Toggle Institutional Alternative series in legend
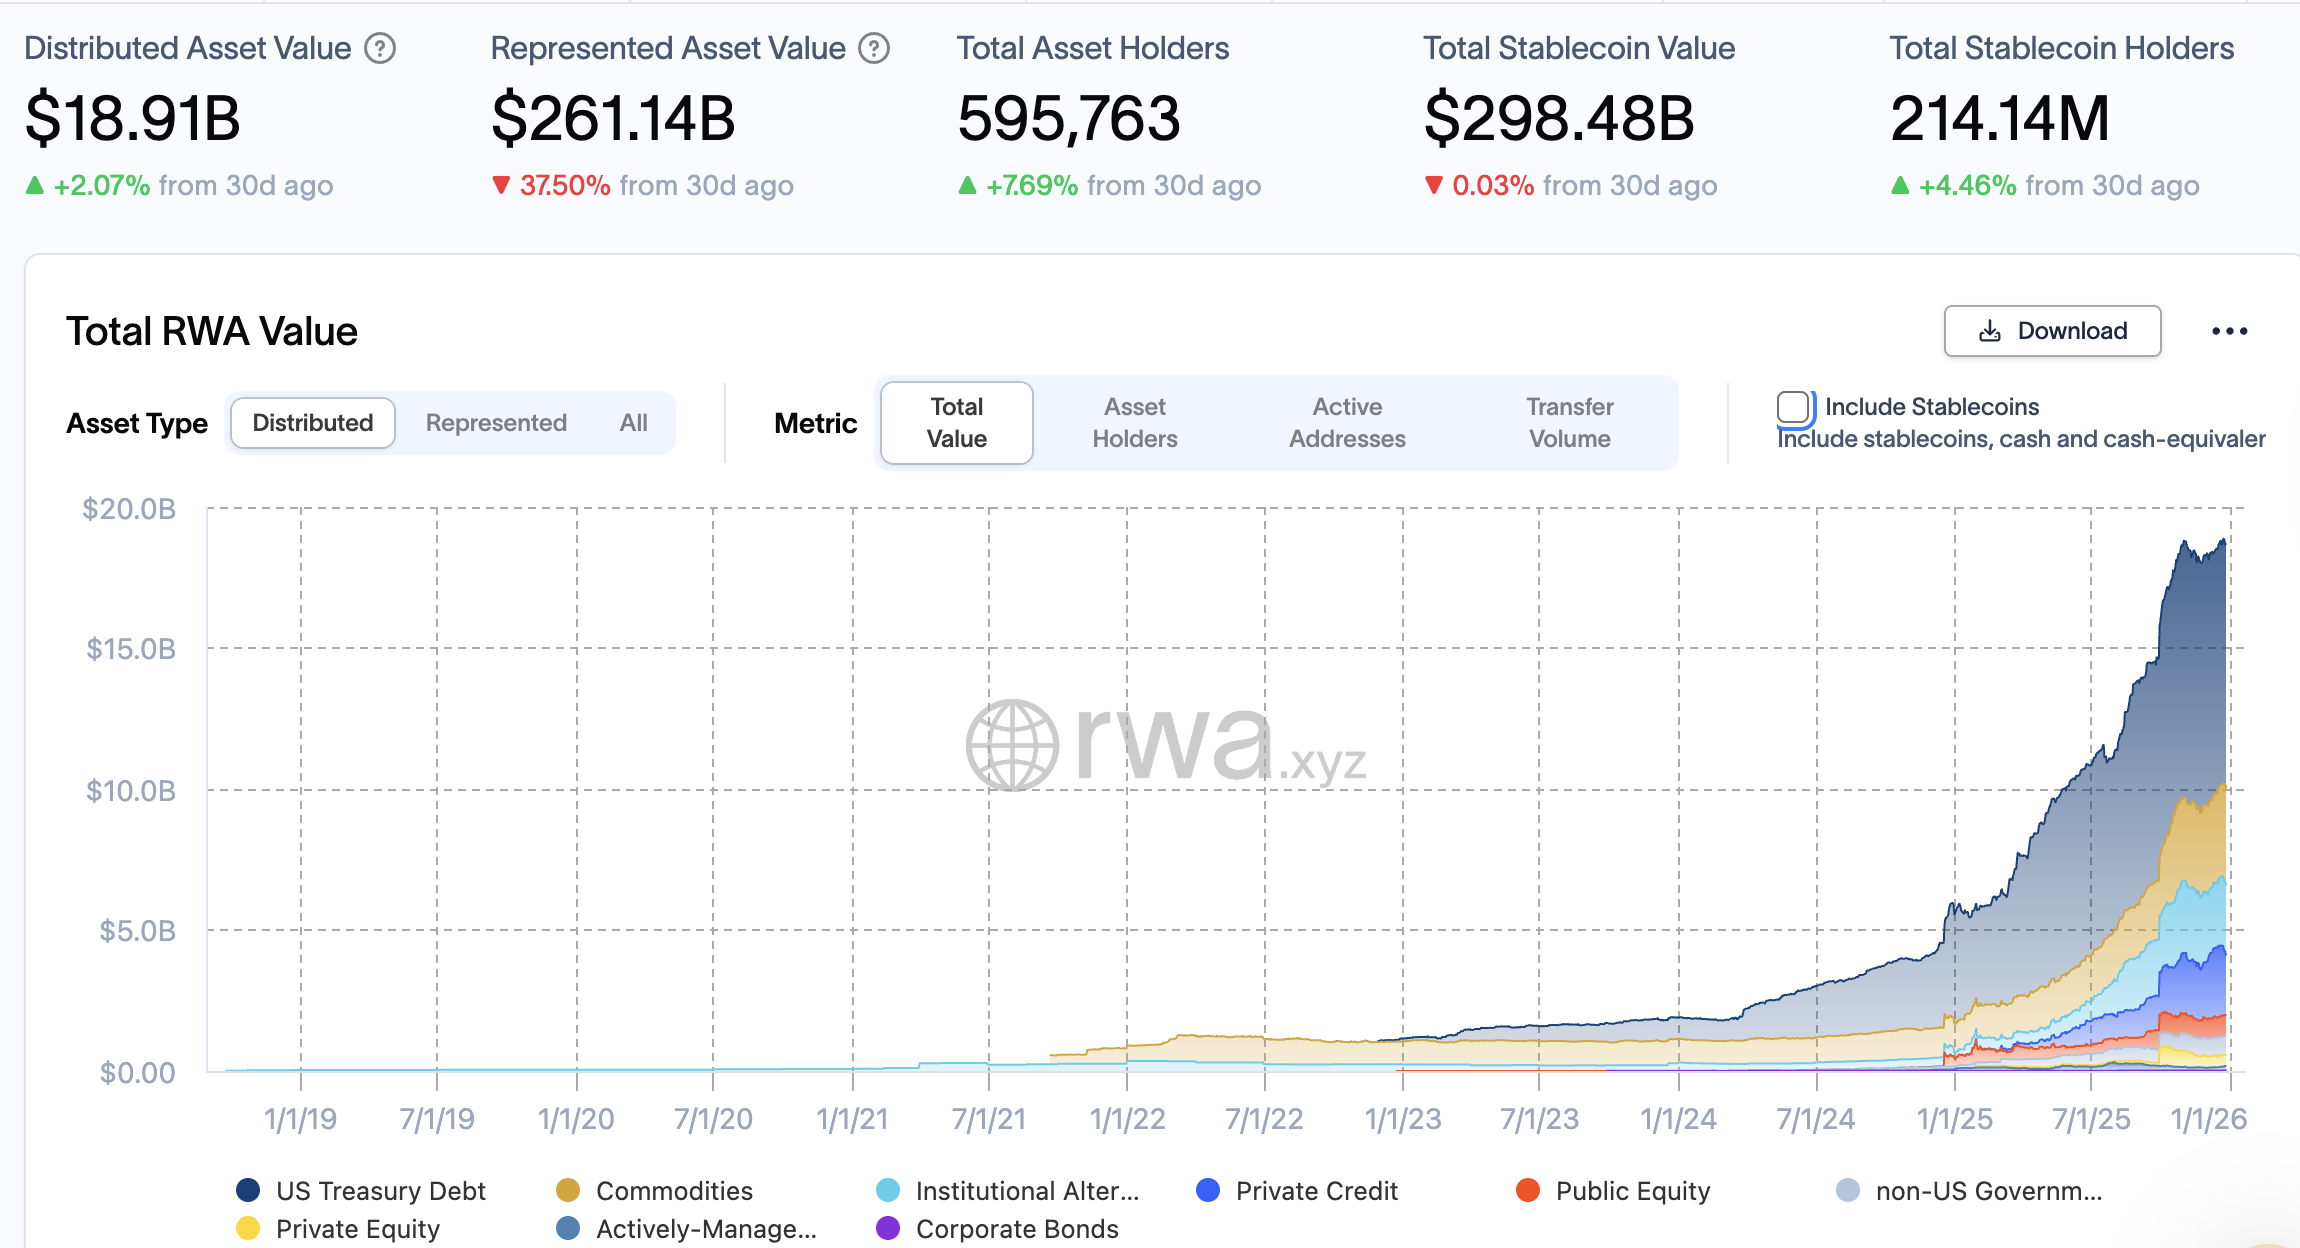This screenshot has width=2300, height=1248. [1027, 1190]
